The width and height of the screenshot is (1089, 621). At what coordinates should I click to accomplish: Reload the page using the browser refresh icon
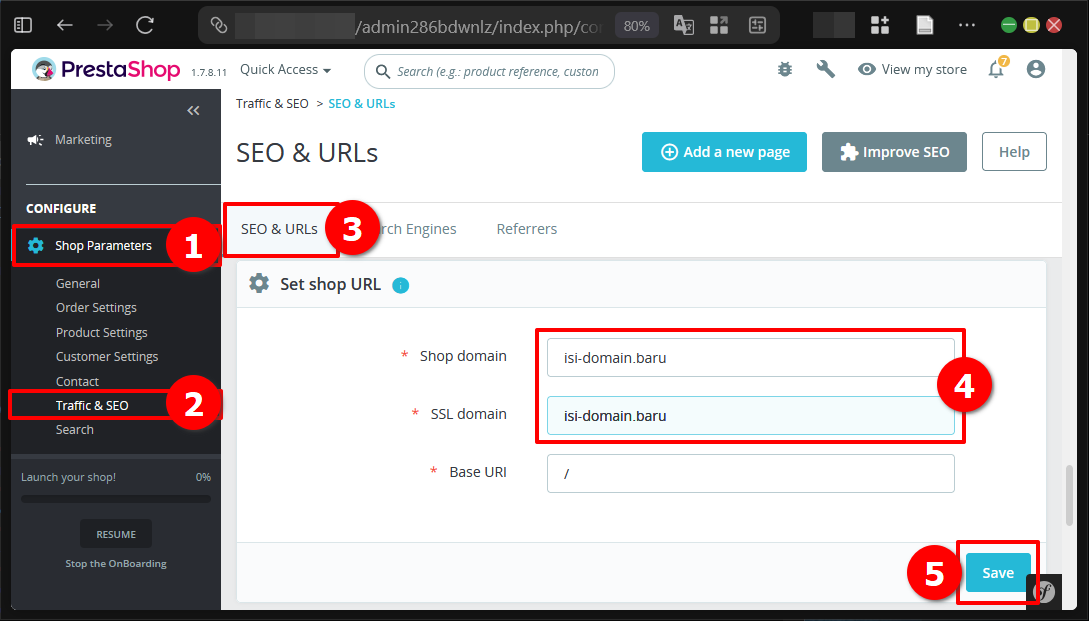pyautogui.click(x=142, y=24)
